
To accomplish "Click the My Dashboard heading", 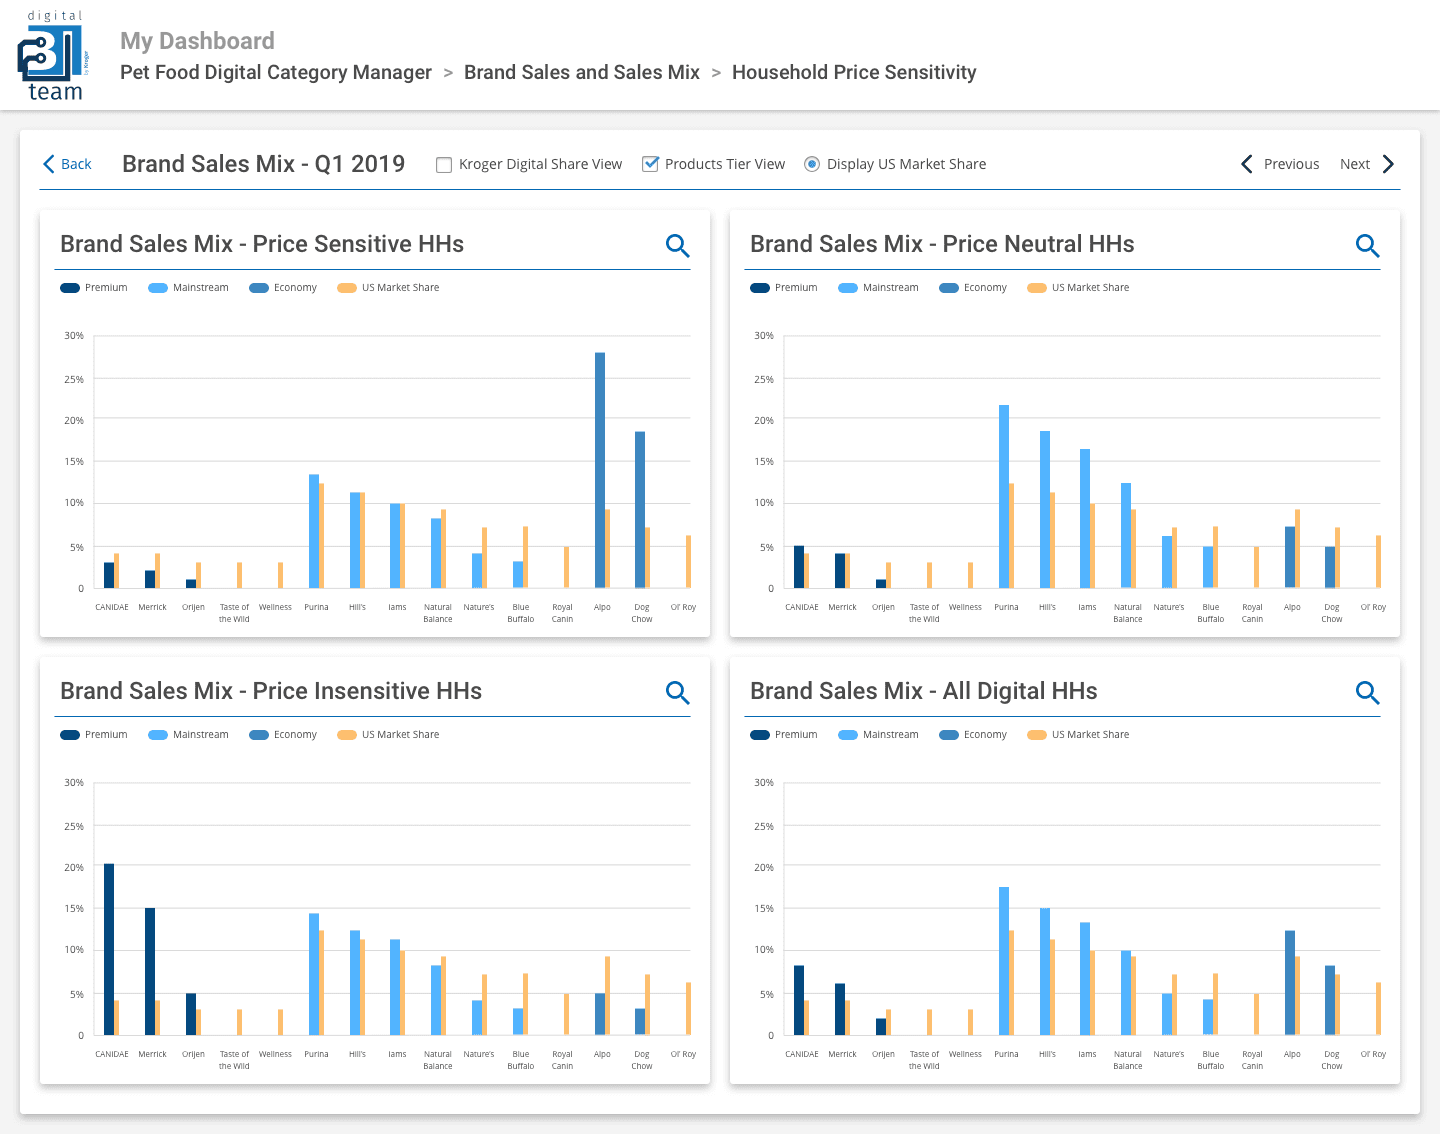I will click(197, 41).
